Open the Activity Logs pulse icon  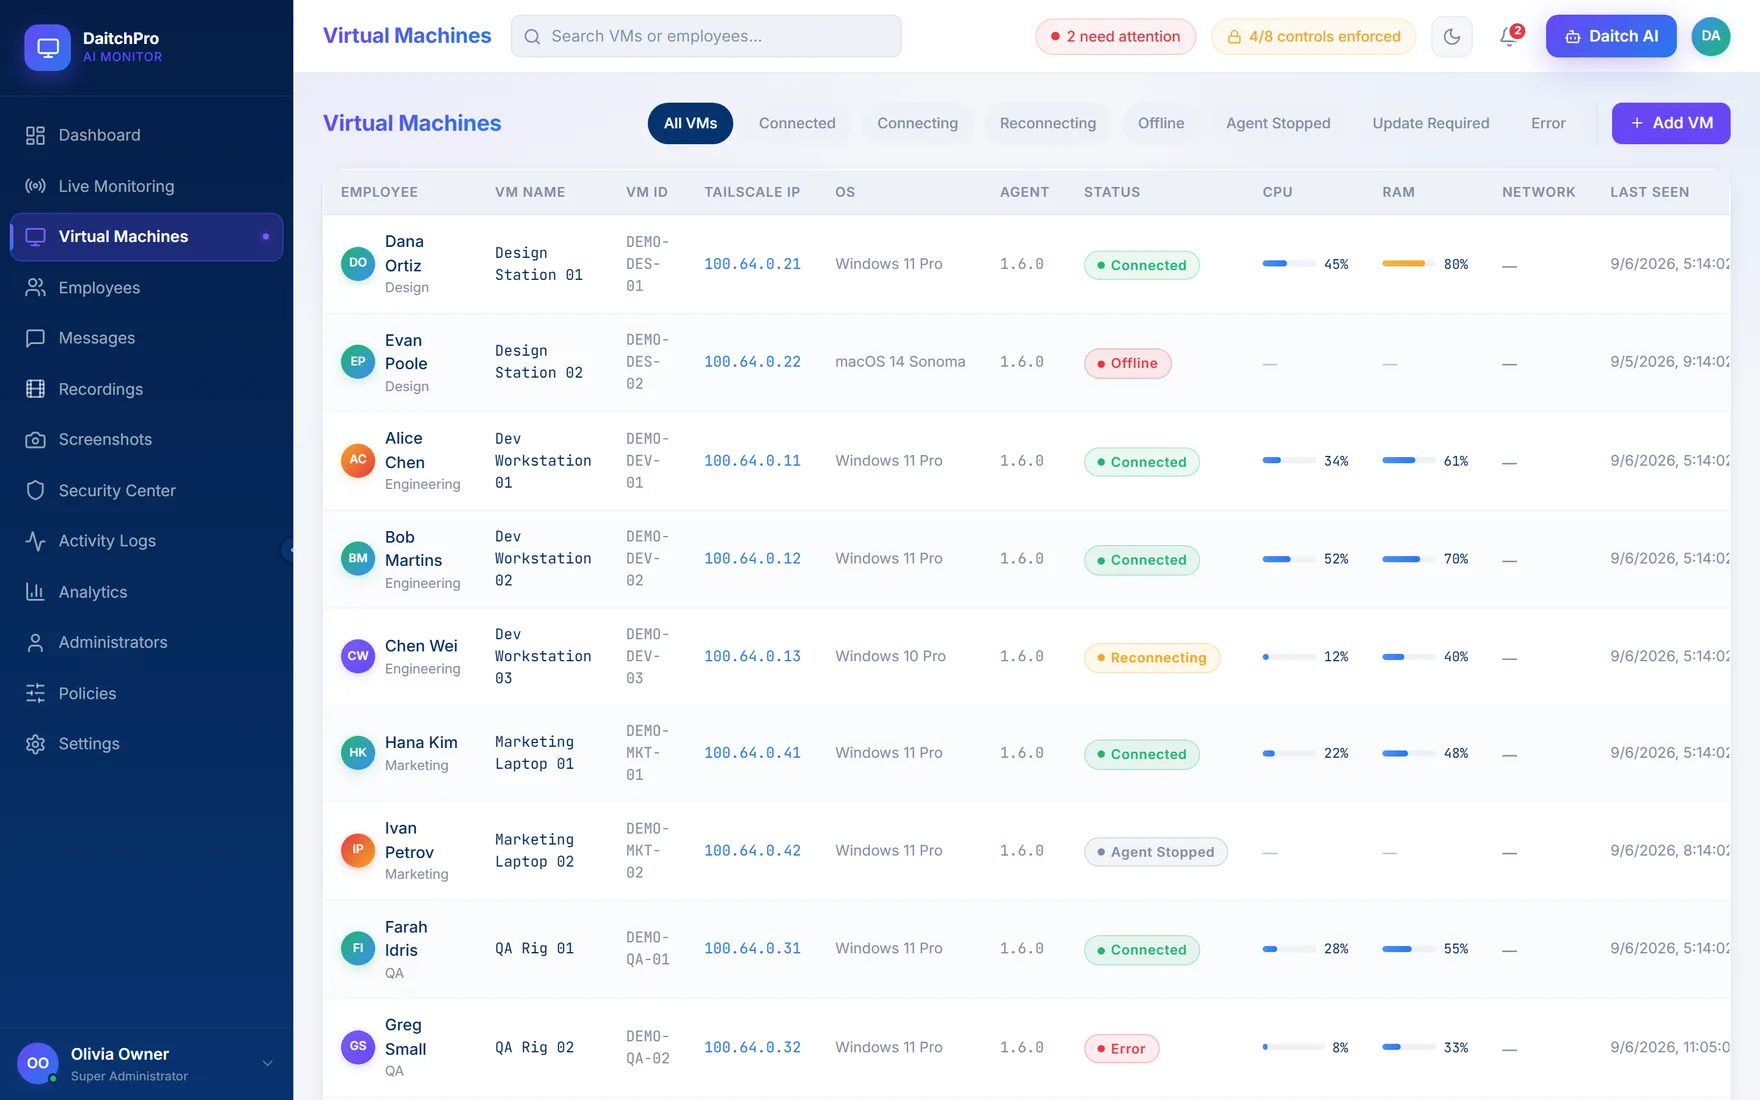pos(35,541)
